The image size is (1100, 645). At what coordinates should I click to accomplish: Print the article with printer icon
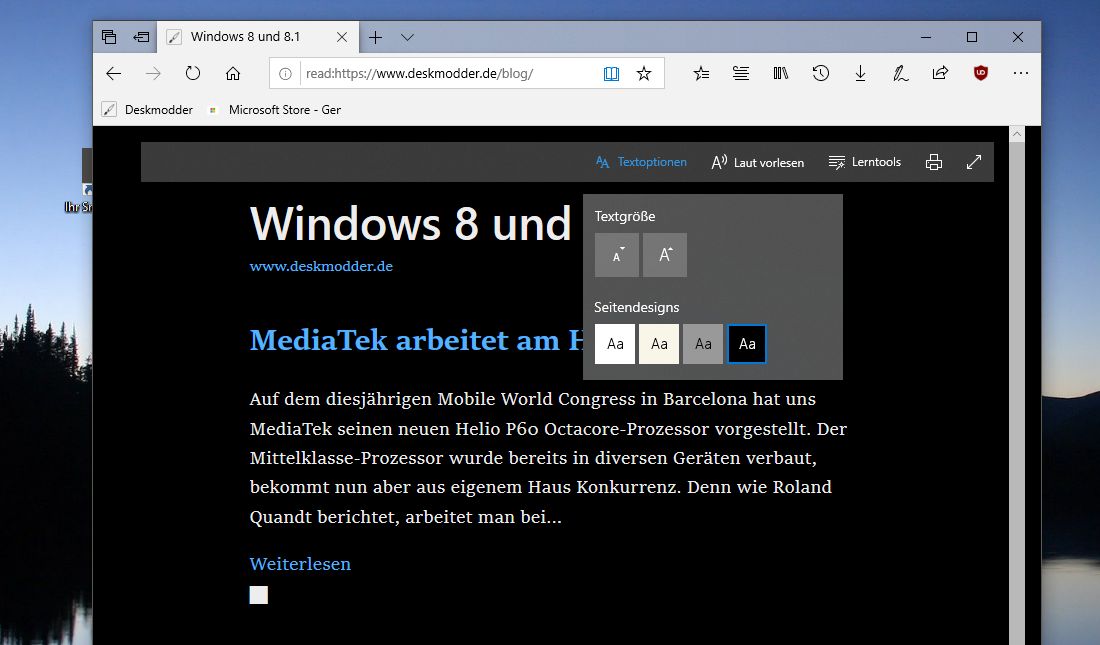934,162
